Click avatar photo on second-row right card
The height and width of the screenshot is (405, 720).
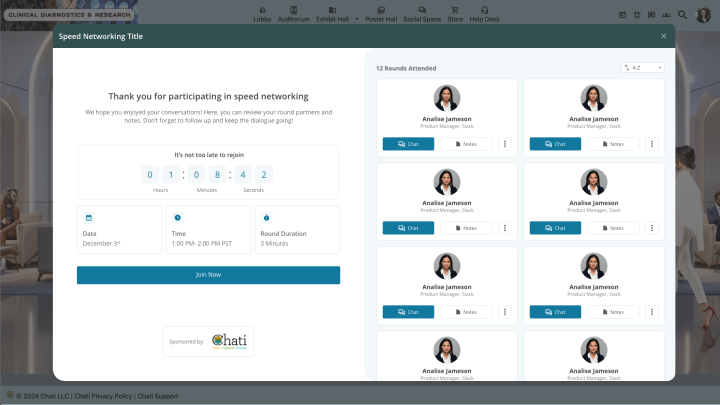click(594, 182)
